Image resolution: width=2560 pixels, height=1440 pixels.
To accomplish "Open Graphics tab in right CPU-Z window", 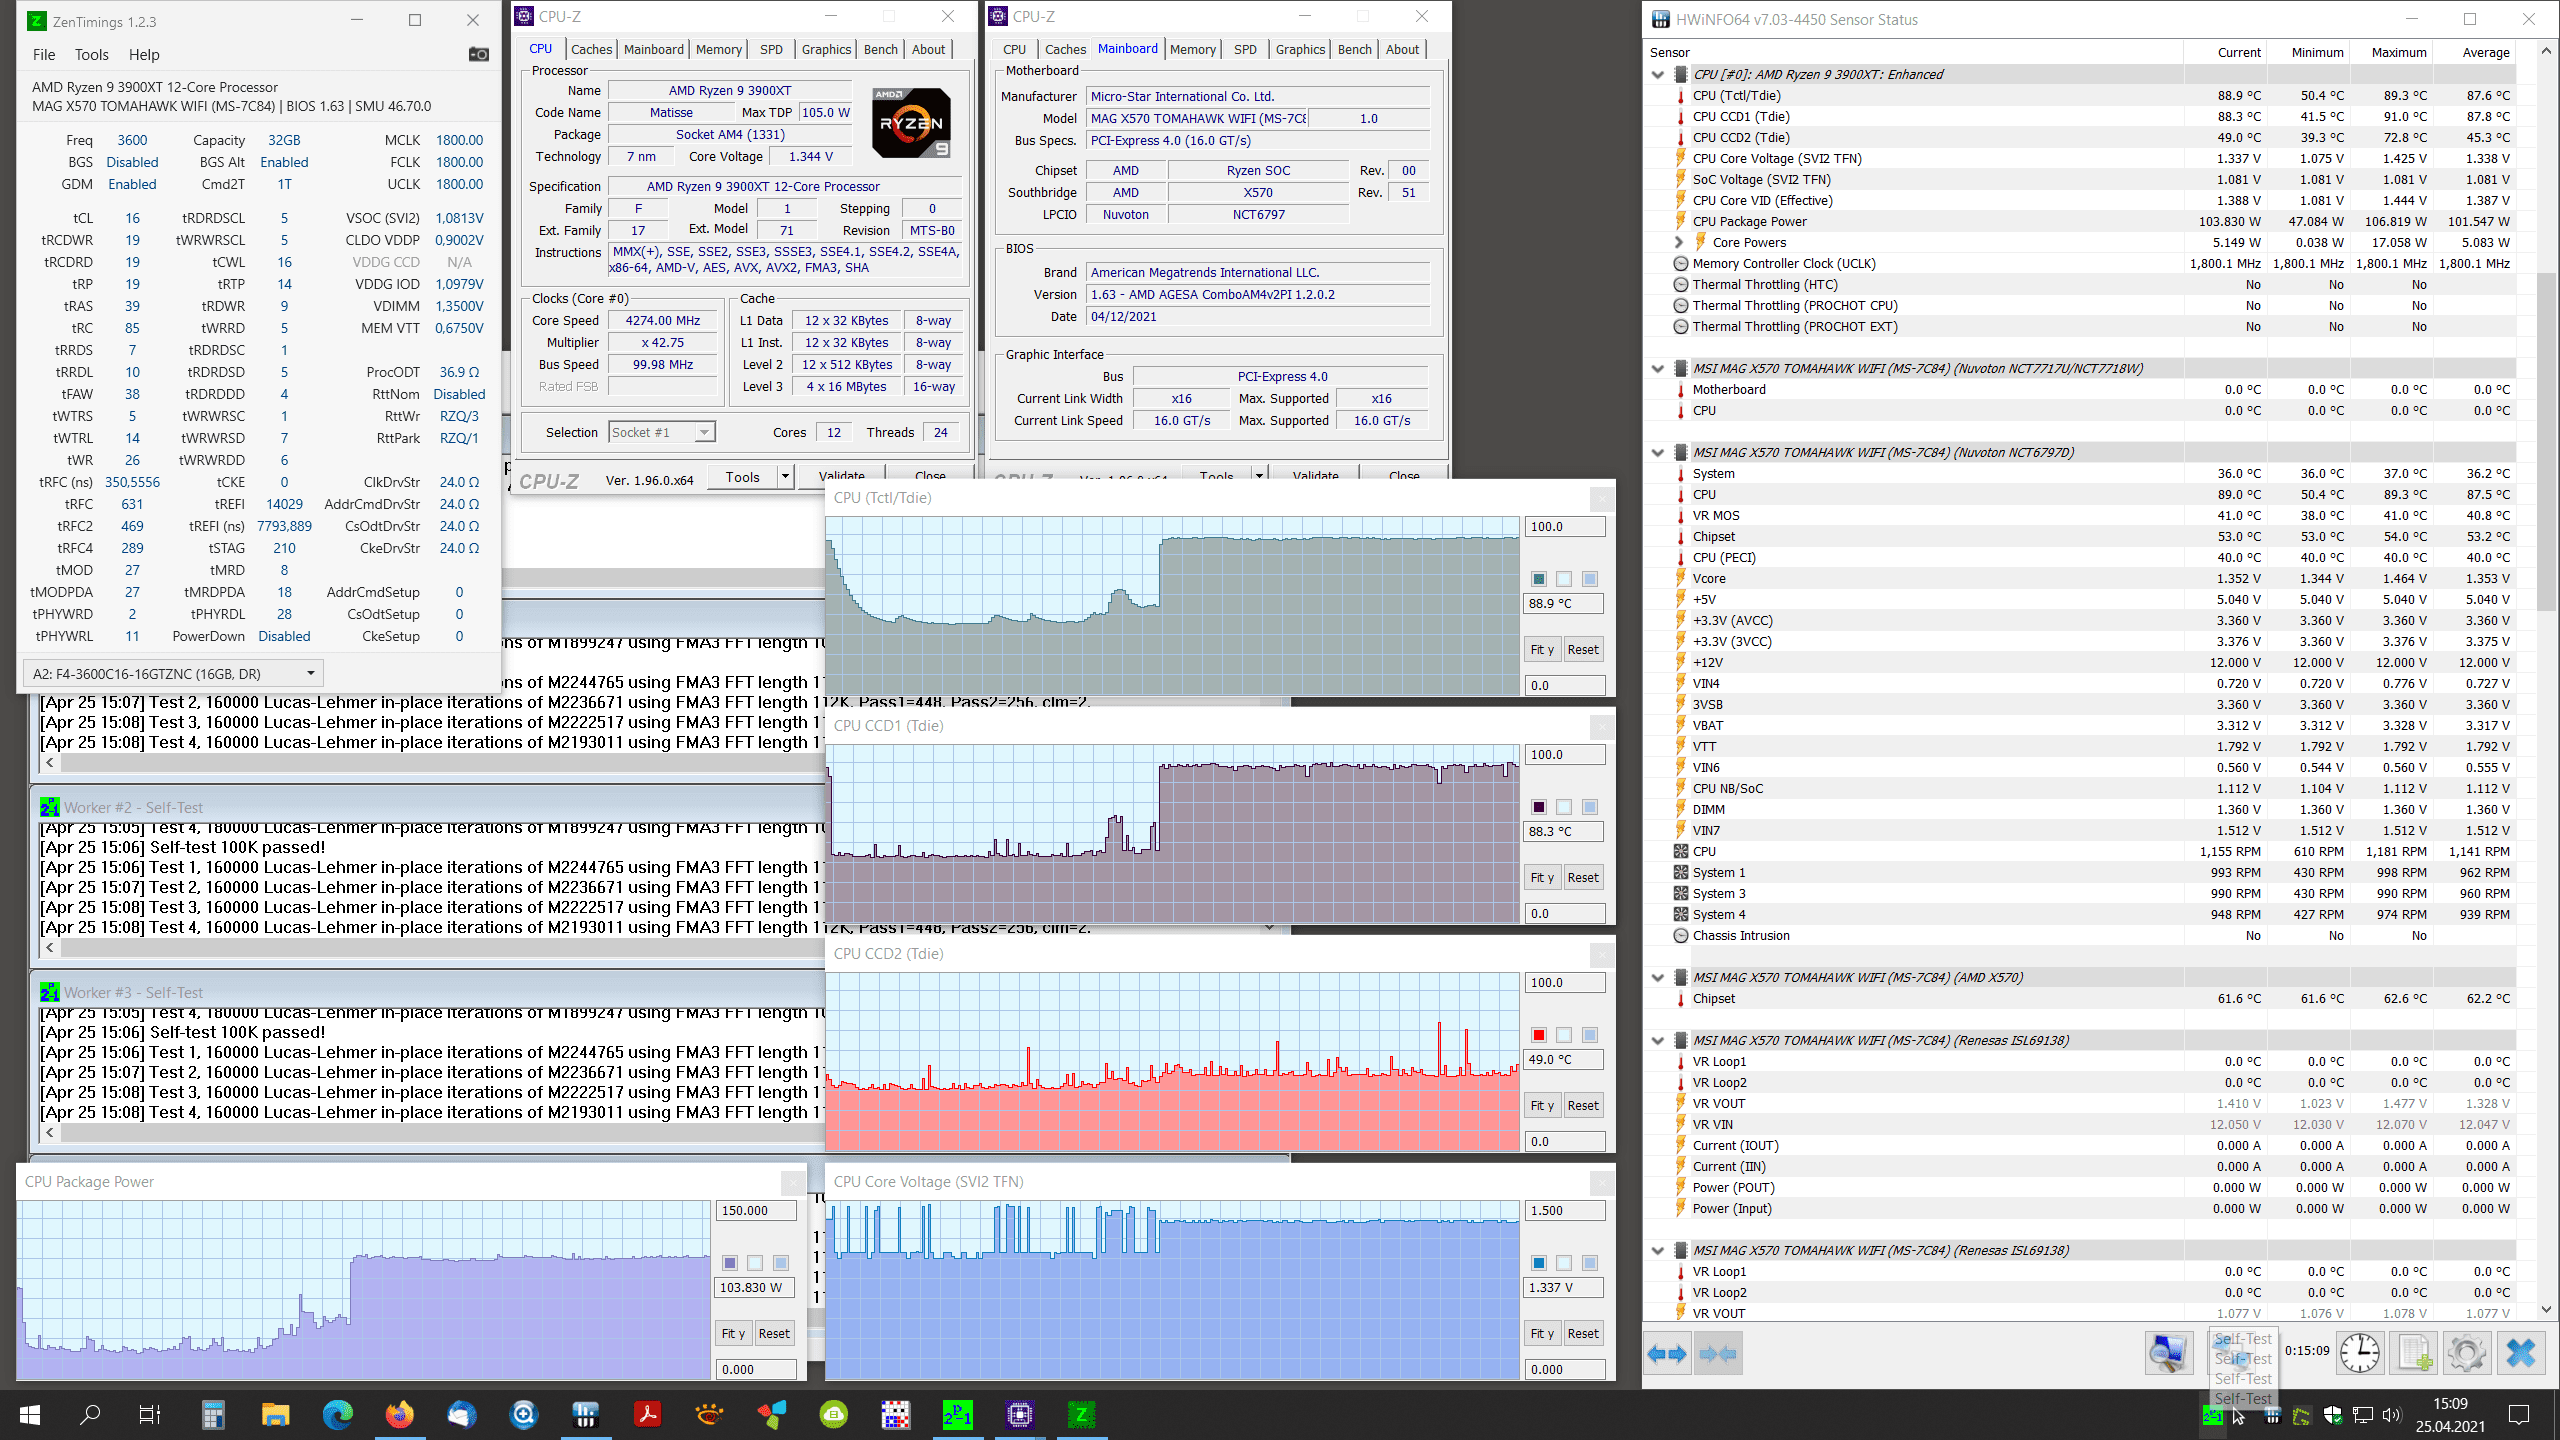I will point(1300,49).
